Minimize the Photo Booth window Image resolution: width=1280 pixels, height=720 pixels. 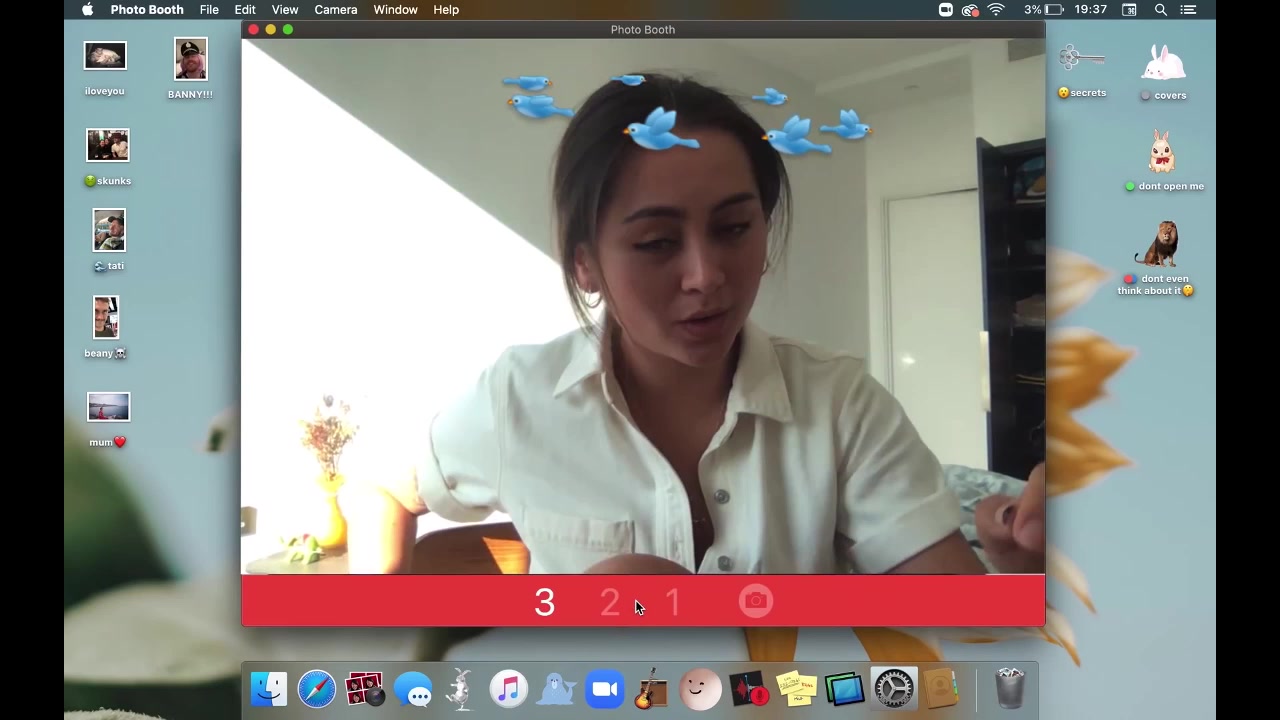[x=270, y=30]
